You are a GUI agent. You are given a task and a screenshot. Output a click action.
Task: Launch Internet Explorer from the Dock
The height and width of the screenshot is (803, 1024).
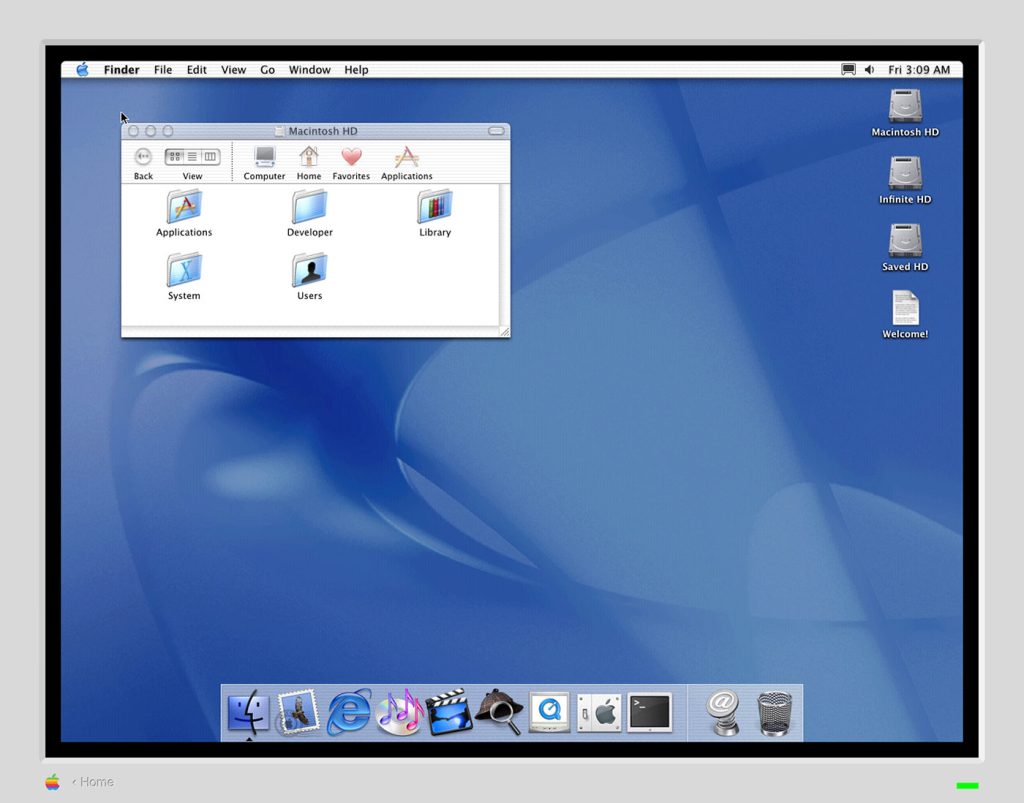click(349, 712)
